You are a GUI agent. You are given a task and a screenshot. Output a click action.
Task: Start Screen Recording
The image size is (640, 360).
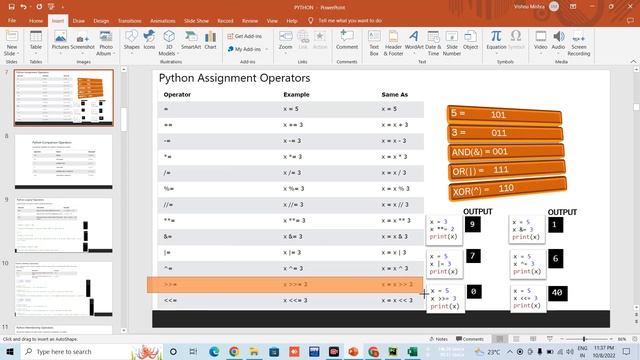pos(578,43)
